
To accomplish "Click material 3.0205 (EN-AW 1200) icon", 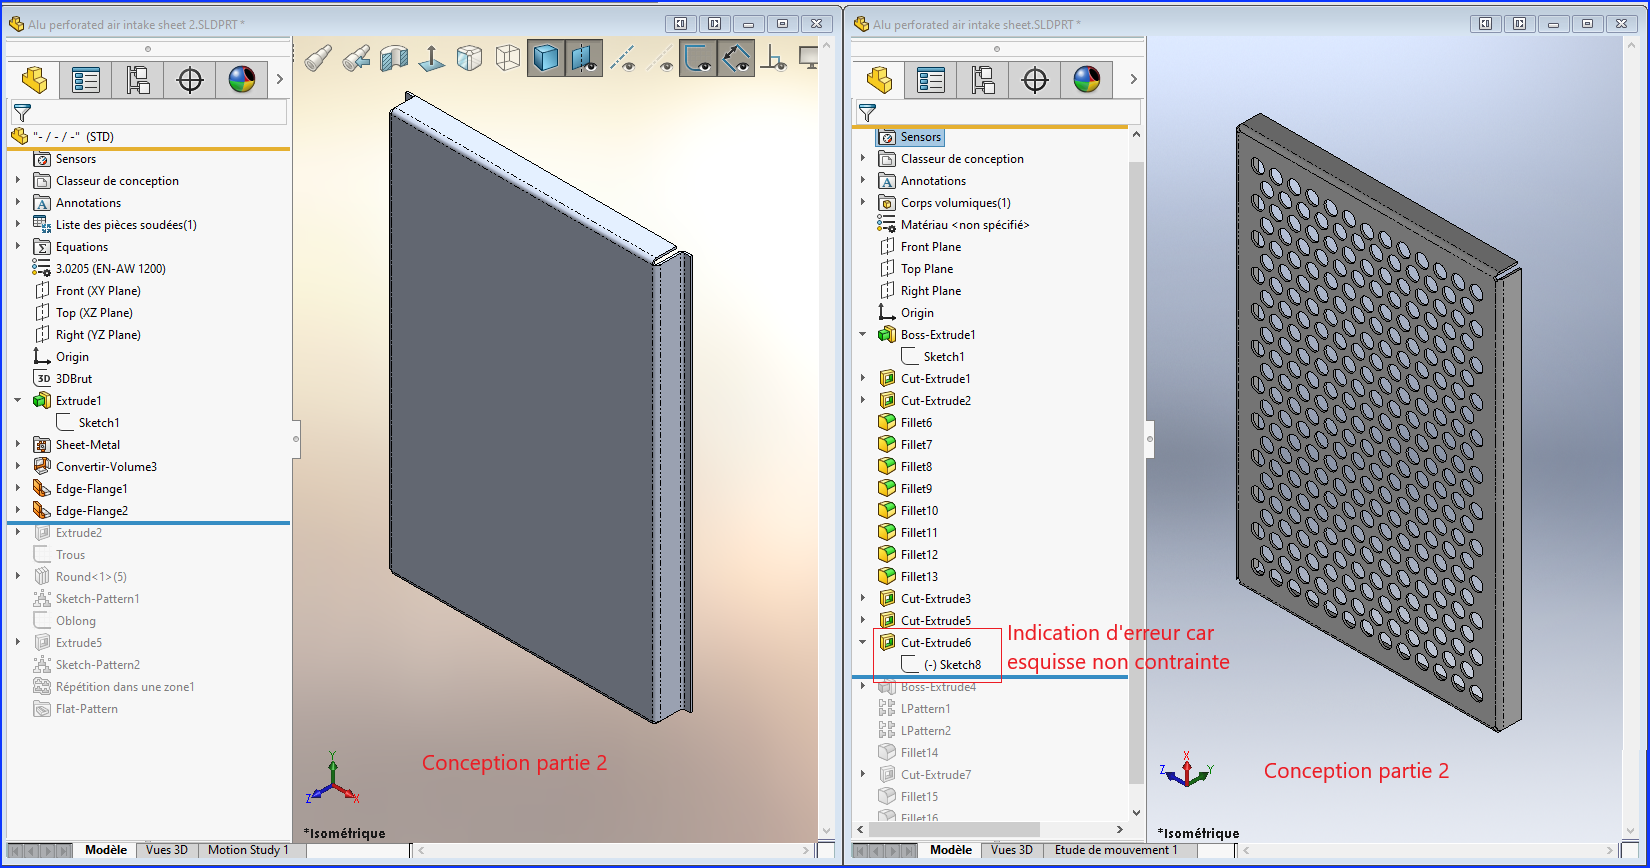I will pyautogui.click(x=42, y=269).
